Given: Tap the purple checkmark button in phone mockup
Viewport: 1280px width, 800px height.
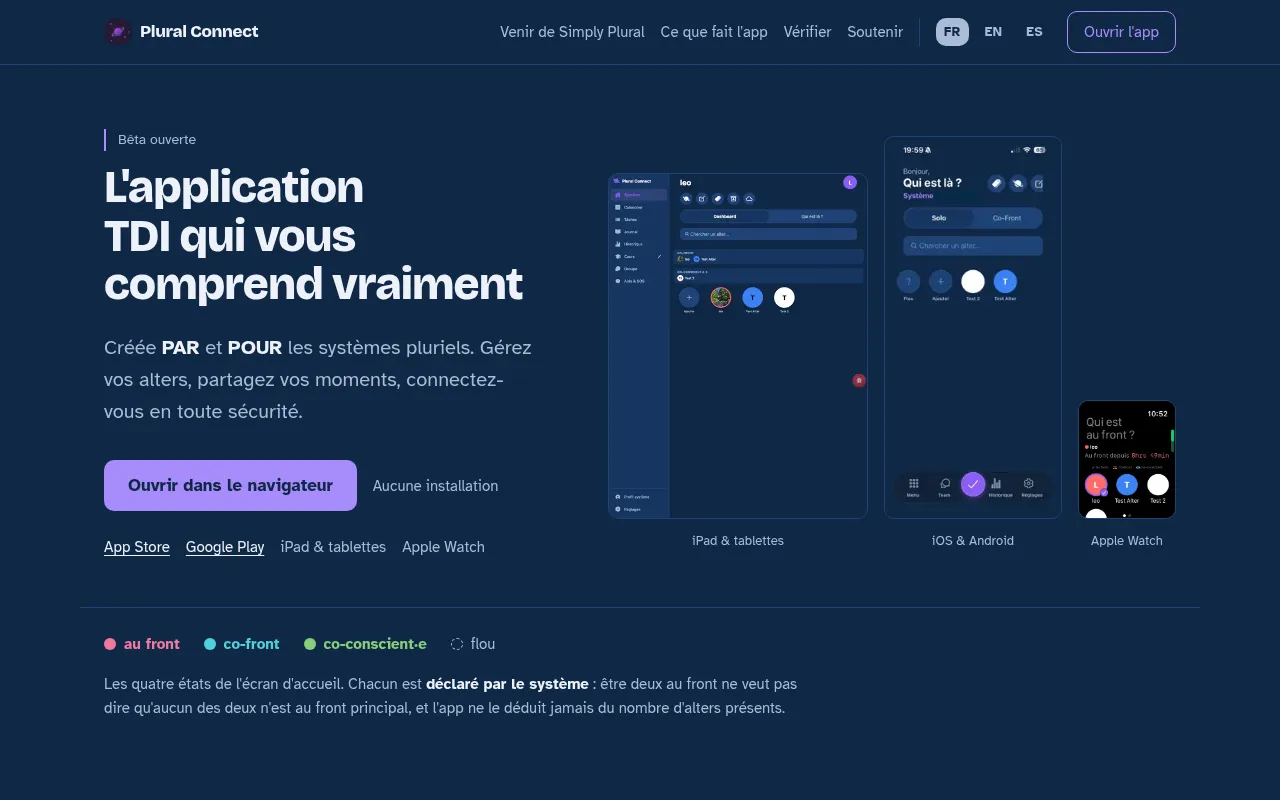Looking at the screenshot, I should (x=973, y=484).
